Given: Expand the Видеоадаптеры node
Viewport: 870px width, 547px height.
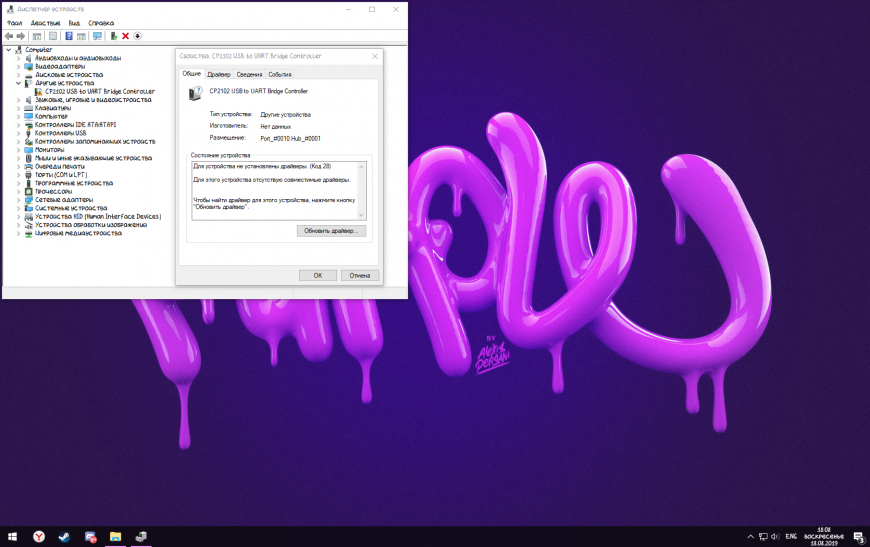Looking at the screenshot, I should [x=18, y=66].
